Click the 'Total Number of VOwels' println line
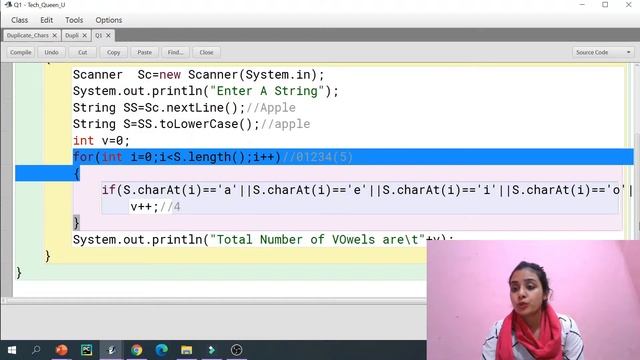The image size is (640, 360). point(263,239)
